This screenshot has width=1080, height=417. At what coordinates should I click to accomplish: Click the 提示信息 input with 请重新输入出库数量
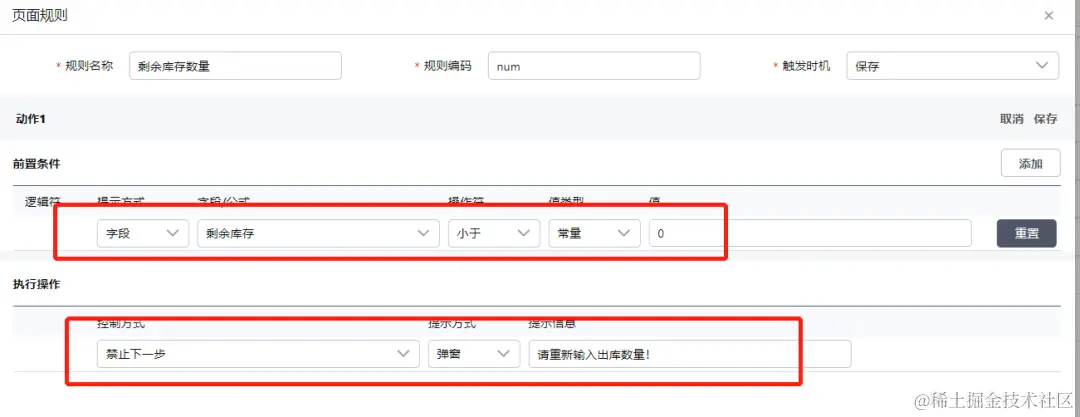pos(690,354)
